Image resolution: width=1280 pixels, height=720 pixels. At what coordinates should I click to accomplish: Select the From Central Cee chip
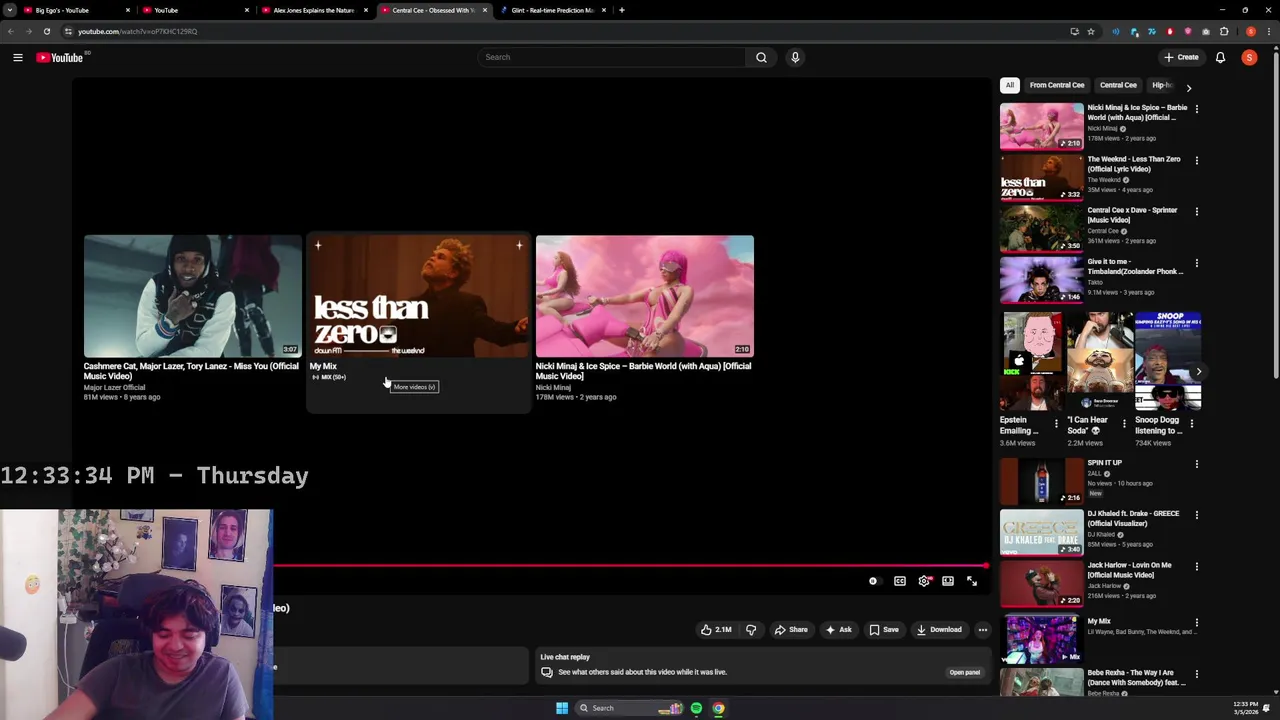[1056, 85]
